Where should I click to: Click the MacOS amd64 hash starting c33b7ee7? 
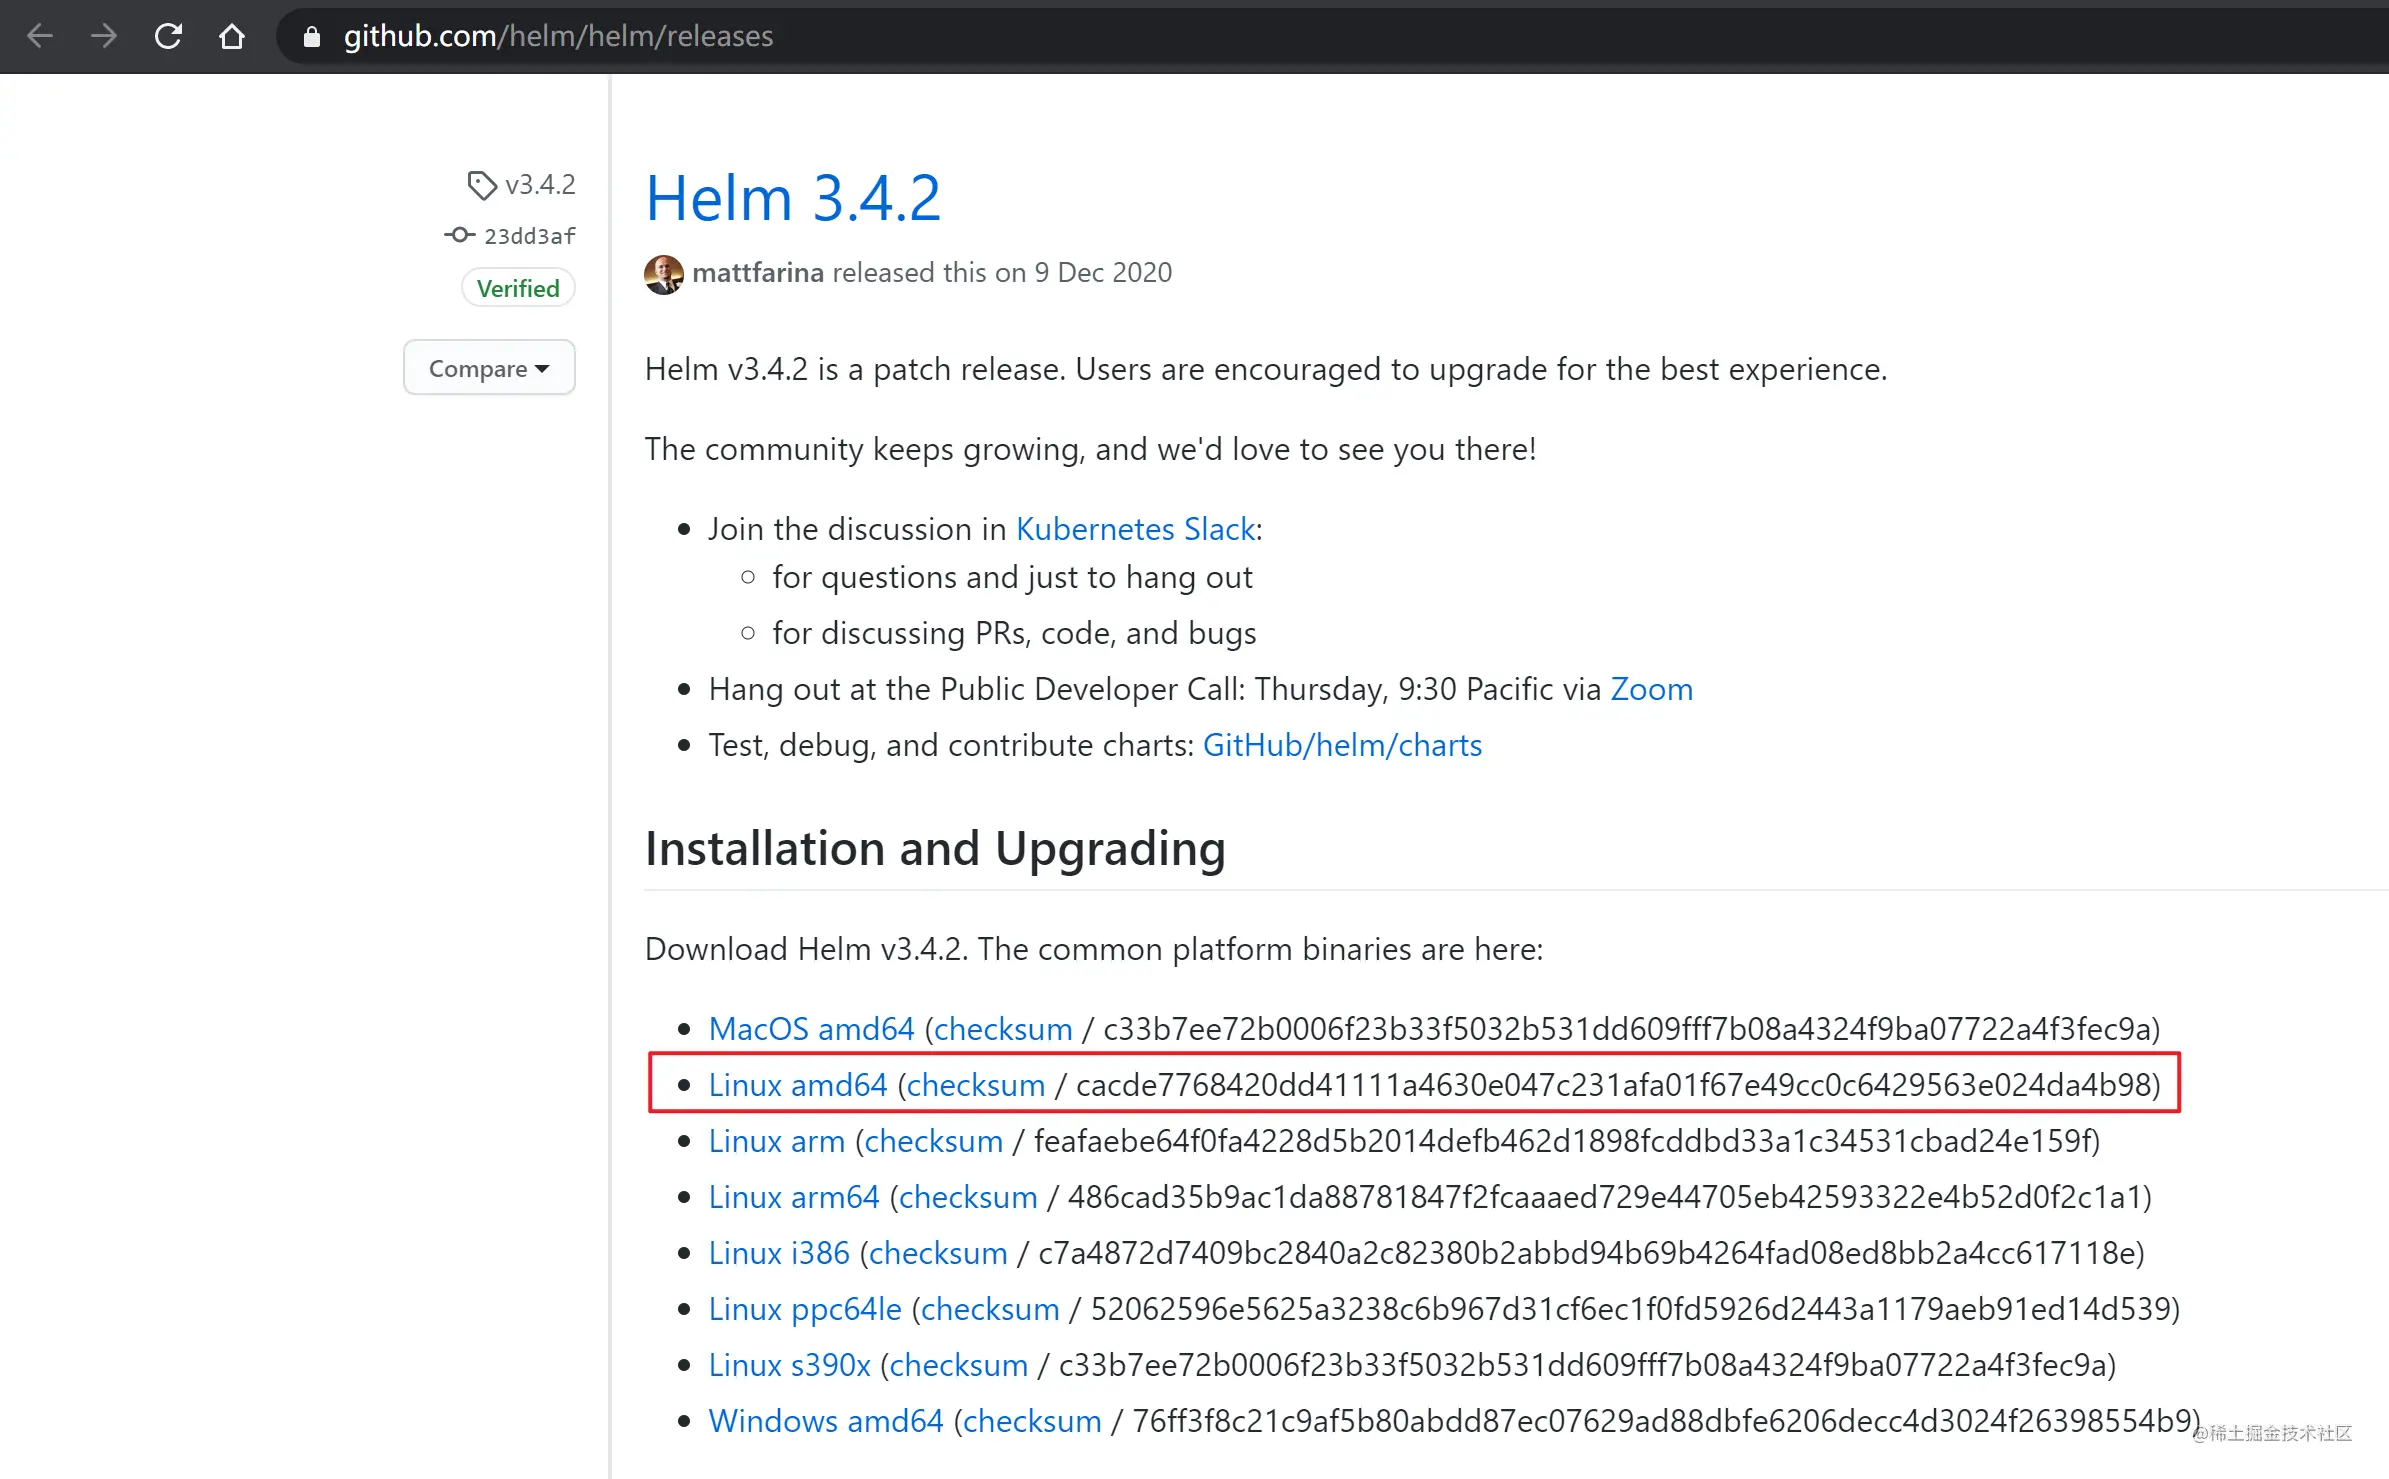1627,1029
